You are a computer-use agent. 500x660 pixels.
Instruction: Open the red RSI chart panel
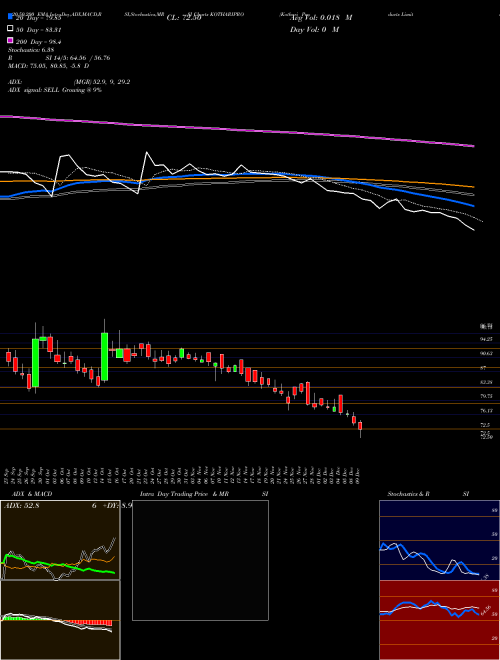click(439, 620)
